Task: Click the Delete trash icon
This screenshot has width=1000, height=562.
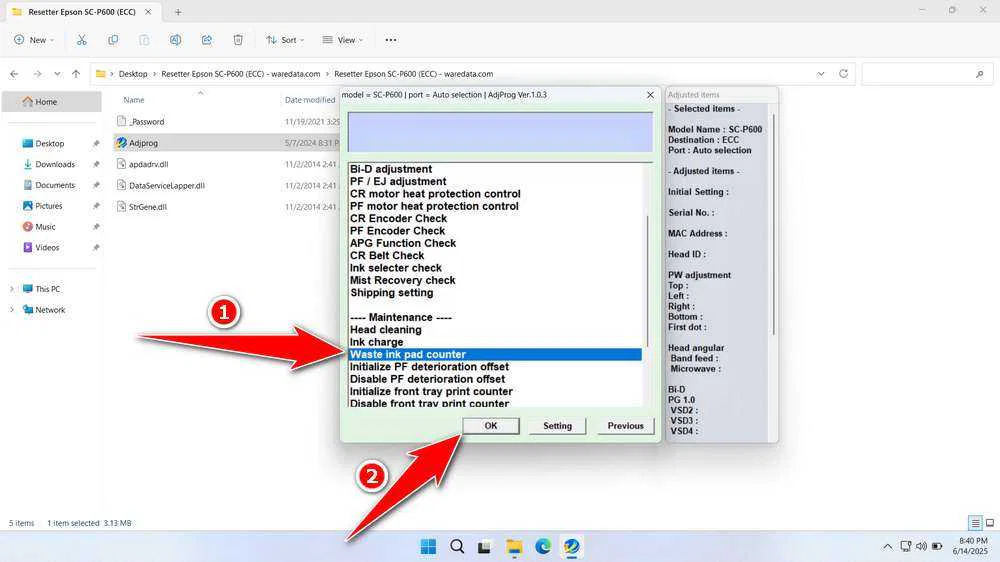Action: pos(238,40)
